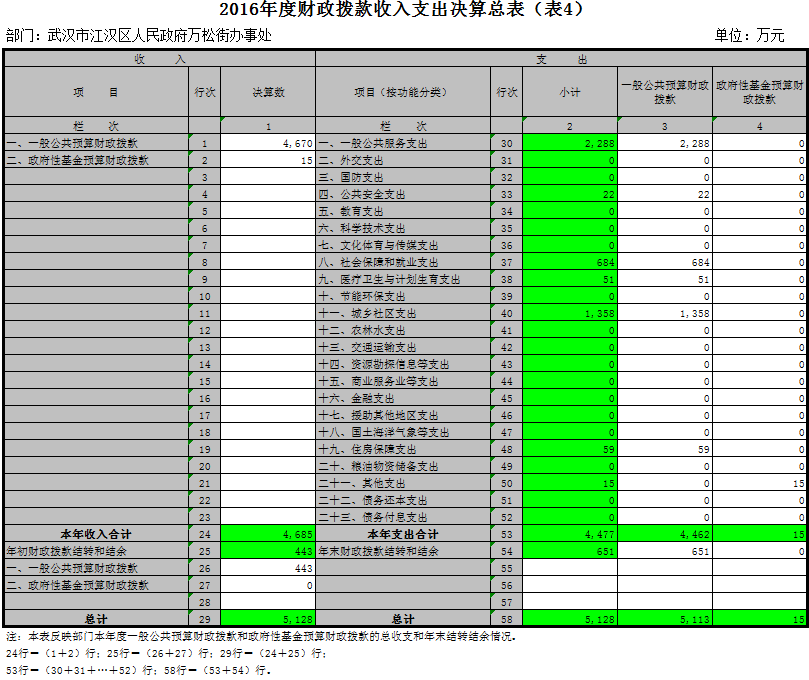This screenshot has width=809, height=680.
Task: Select the green 小计 cell for 十一、城乡社区支出
Action: point(569,314)
